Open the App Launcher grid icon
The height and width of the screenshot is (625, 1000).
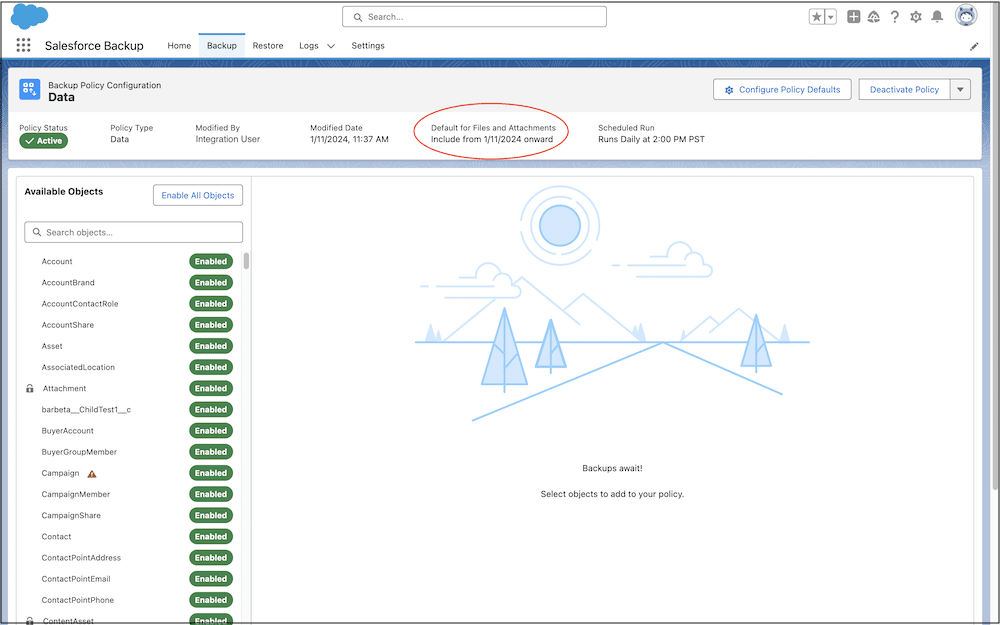point(24,45)
